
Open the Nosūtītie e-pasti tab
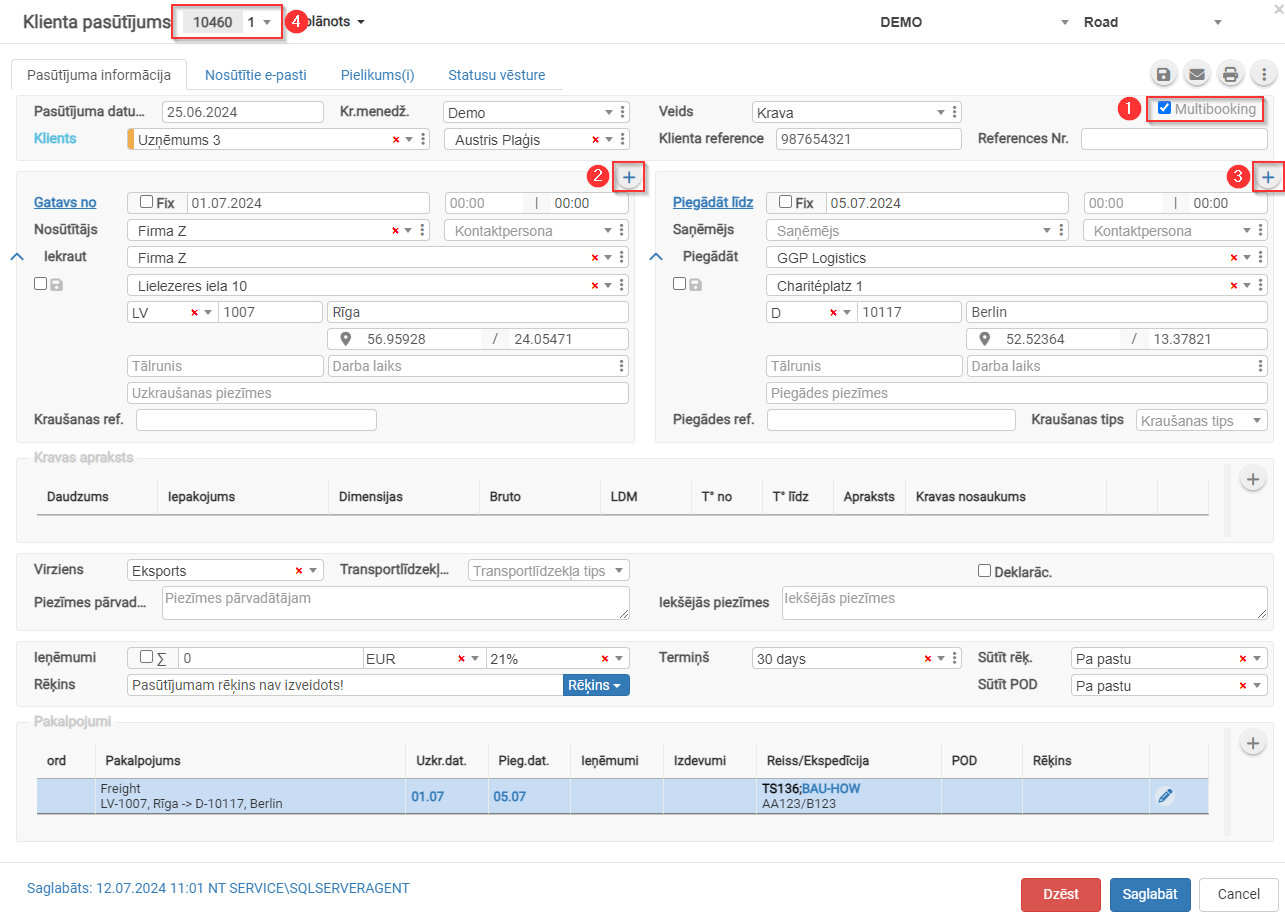(256, 75)
